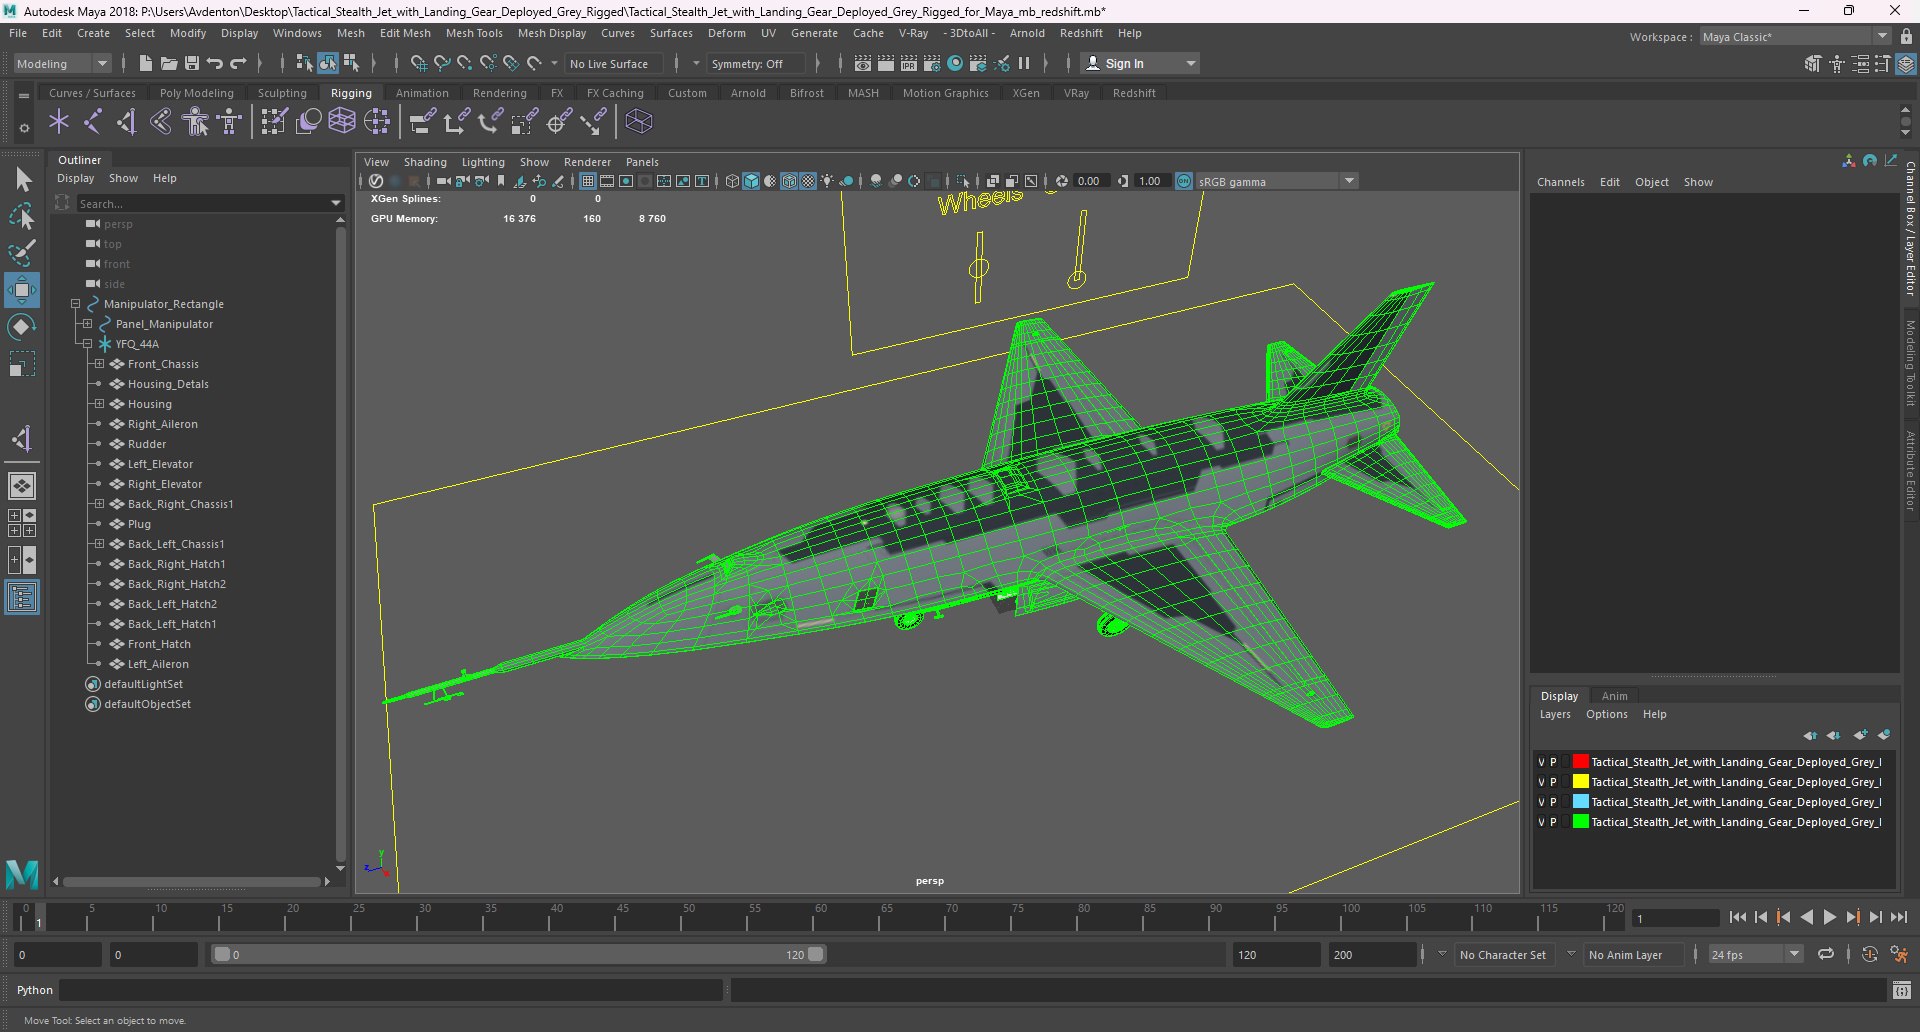Pick the Lasso select tool
Viewport: 1920px width, 1032px height.
coord(21,216)
